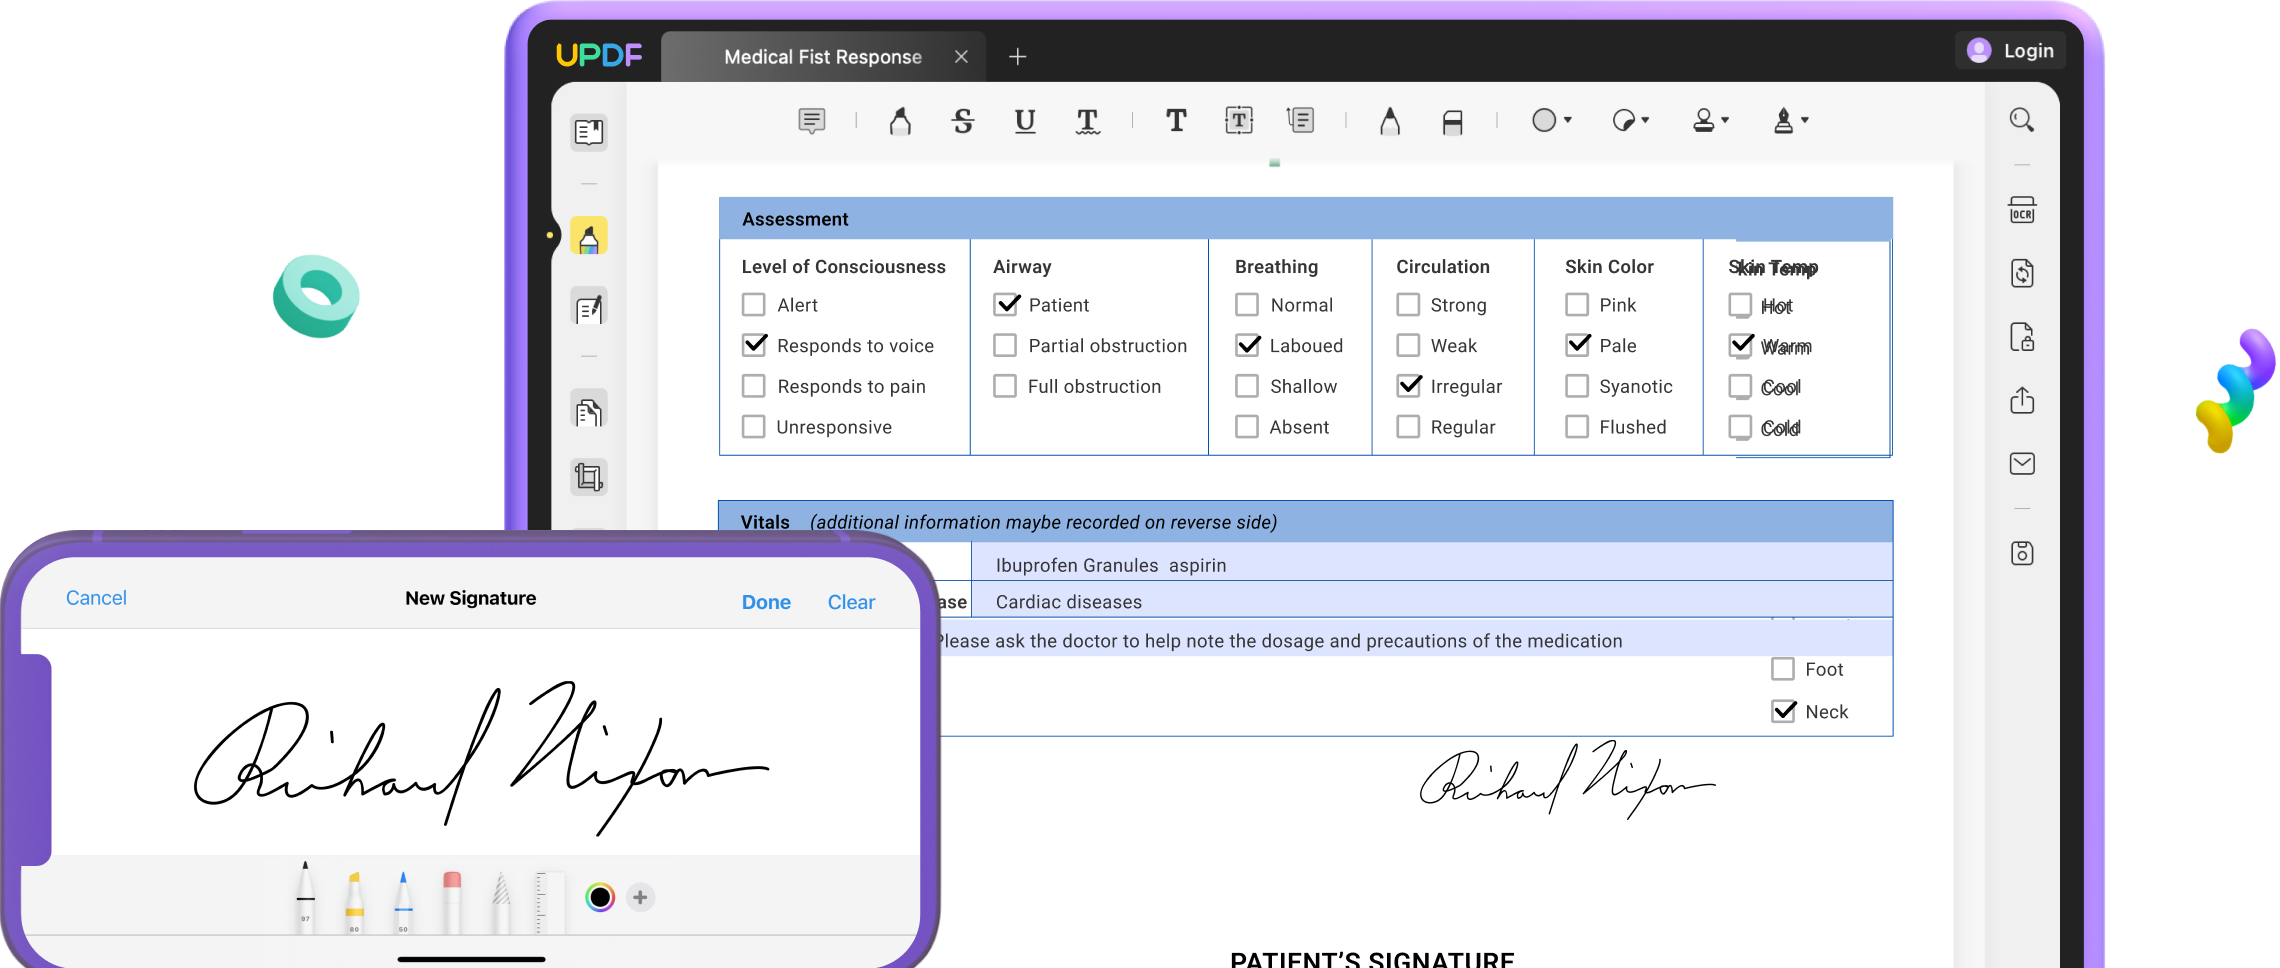
Task: Open the signature pen dropdown arrow
Action: tap(1805, 121)
